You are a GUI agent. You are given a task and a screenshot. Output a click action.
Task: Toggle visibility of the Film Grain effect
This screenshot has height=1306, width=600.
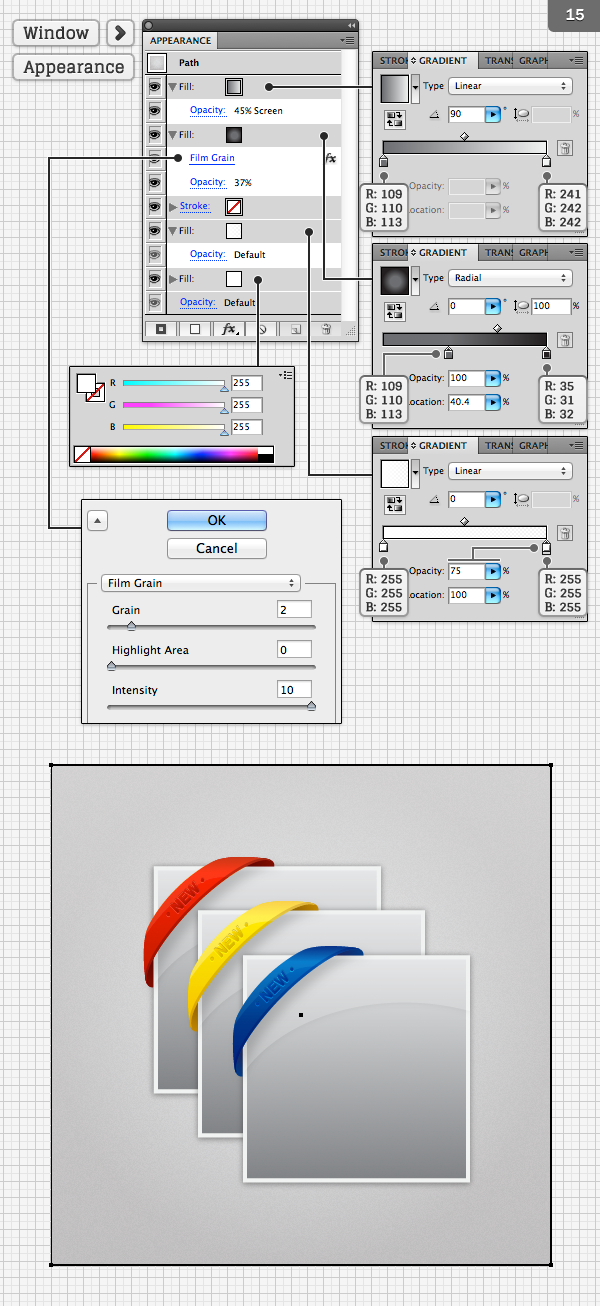pyautogui.click(x=155, y=159)
